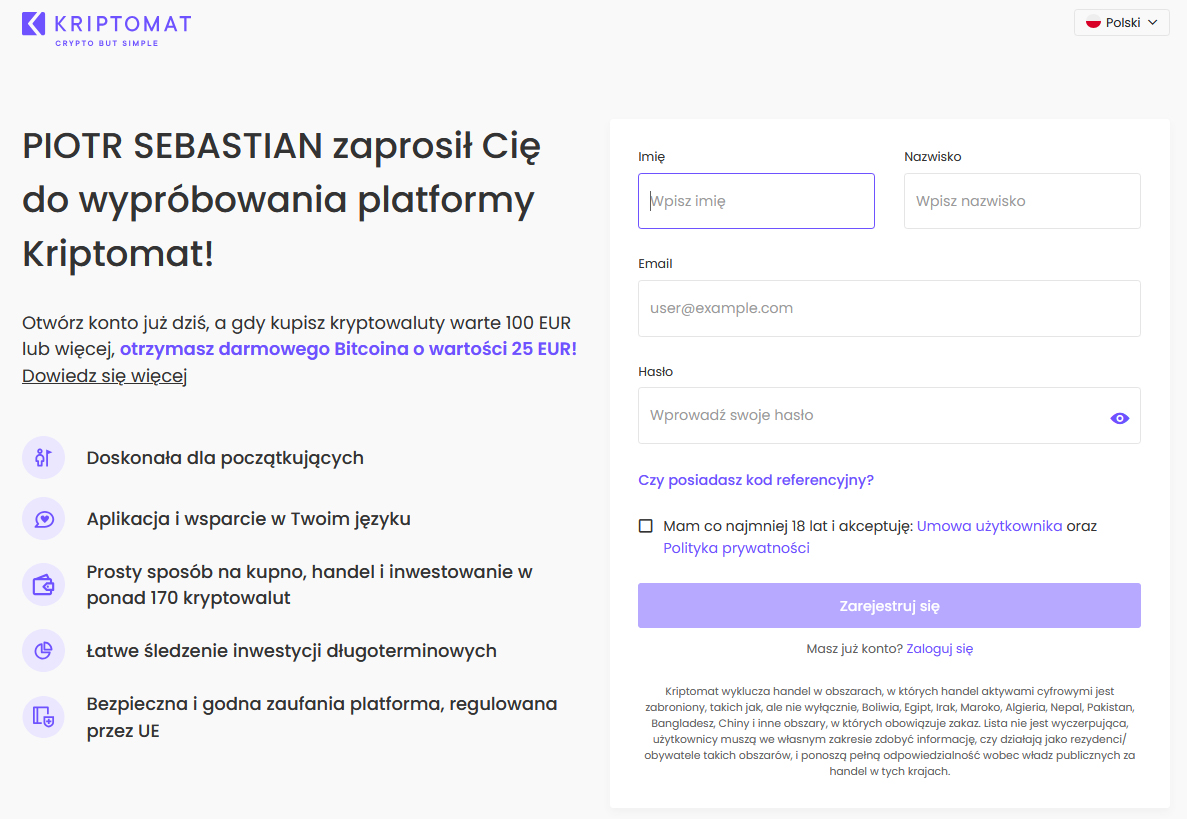The image size is (1187, 819).
Task: Open the Polski language dropdown
Action: coord(1121,23)
